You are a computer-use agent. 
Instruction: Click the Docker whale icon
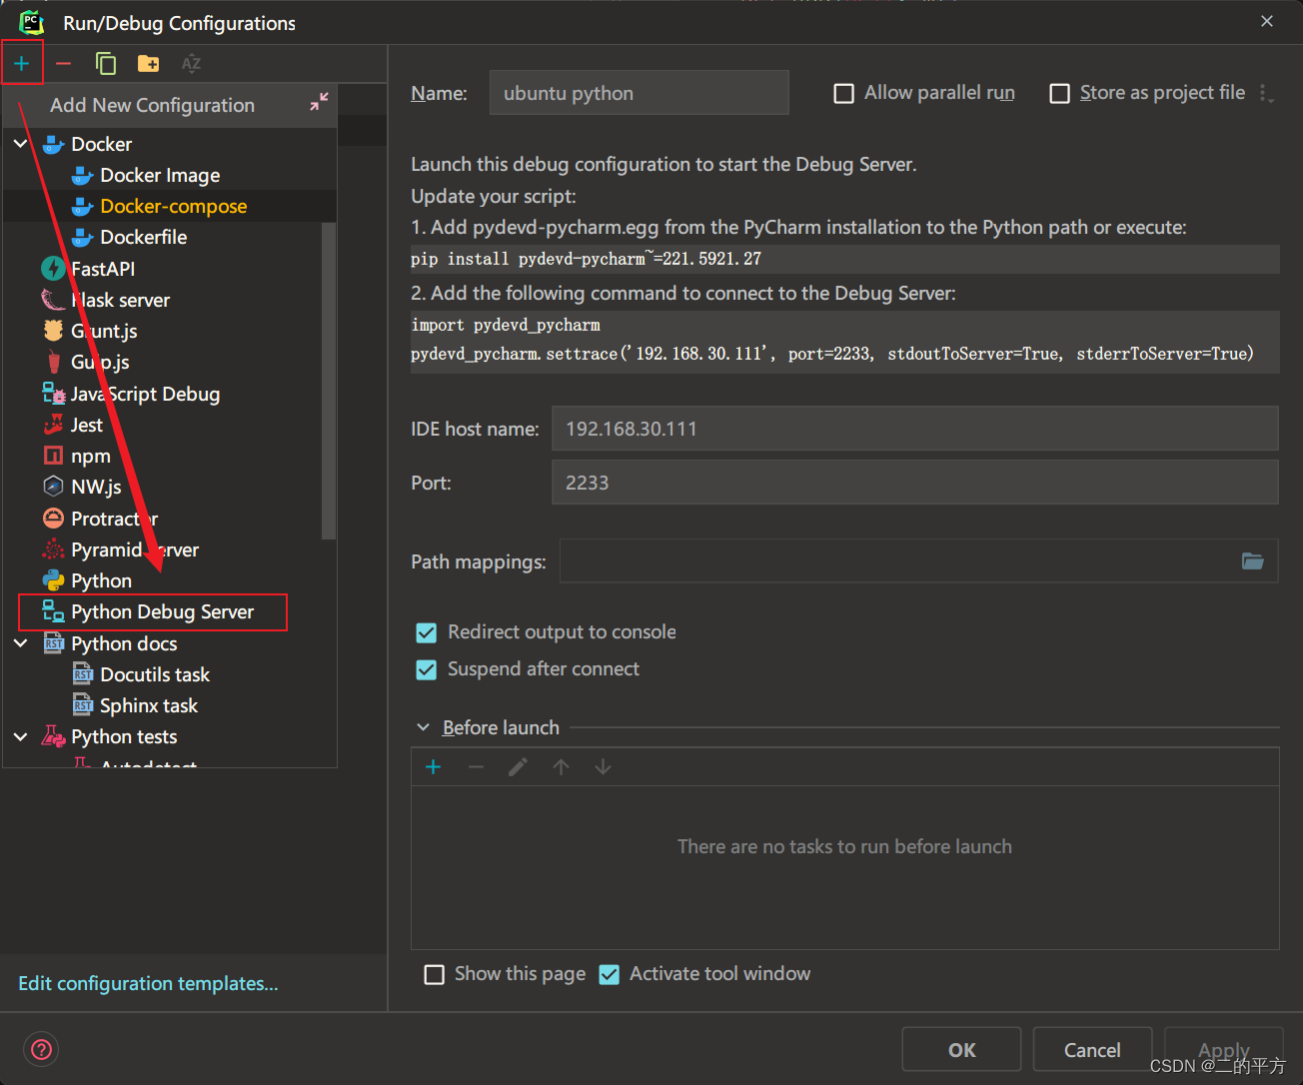coord(54,145)
